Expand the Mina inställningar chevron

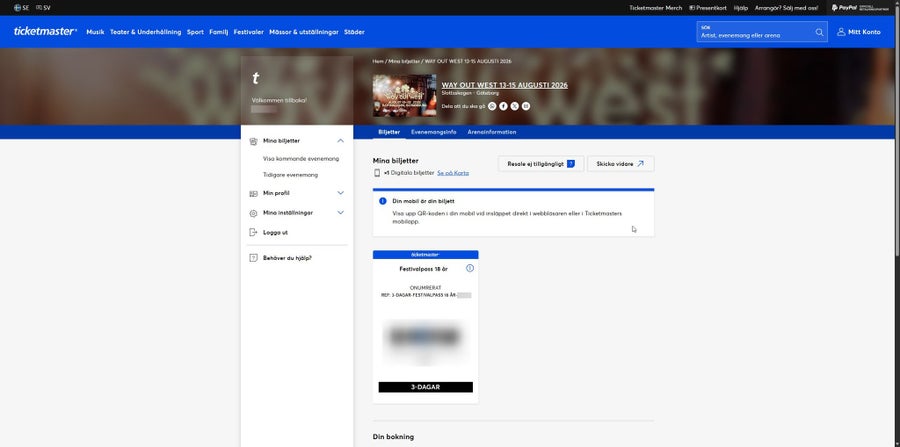click(x=340, y=212)
